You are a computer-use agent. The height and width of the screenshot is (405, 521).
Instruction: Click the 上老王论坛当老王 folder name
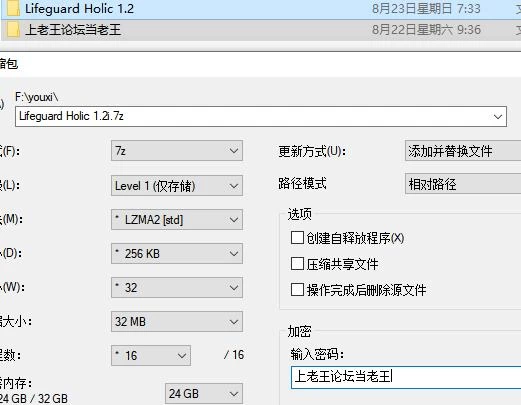click(73, 30)
